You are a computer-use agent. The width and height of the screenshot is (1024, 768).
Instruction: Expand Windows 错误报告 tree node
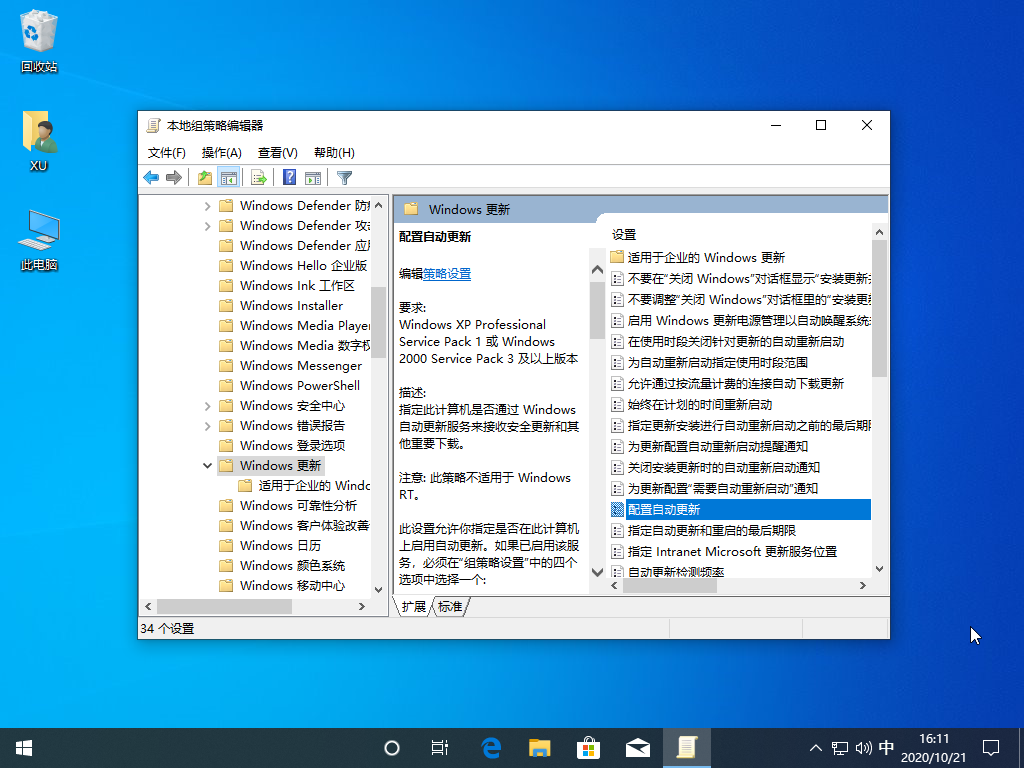[207, 426]
